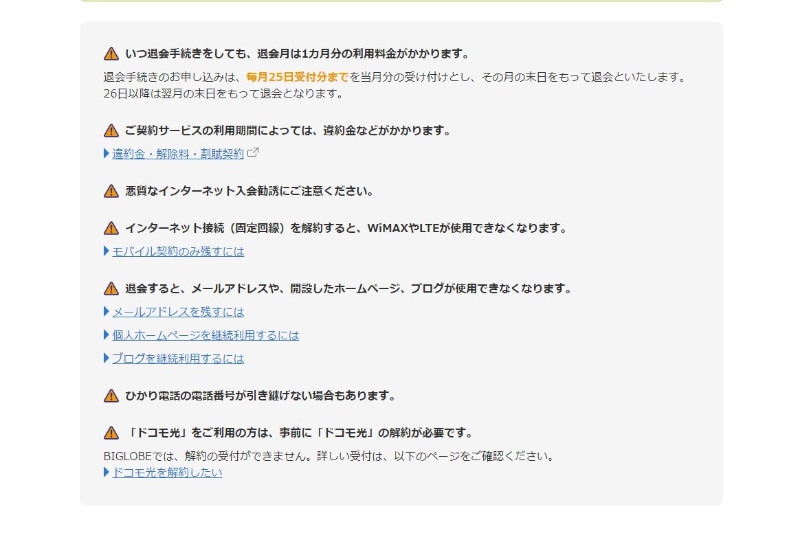Click warning icon beside 退会すると、メールアドレスや heading
This screenshot has height=533, width=800.
111,289
